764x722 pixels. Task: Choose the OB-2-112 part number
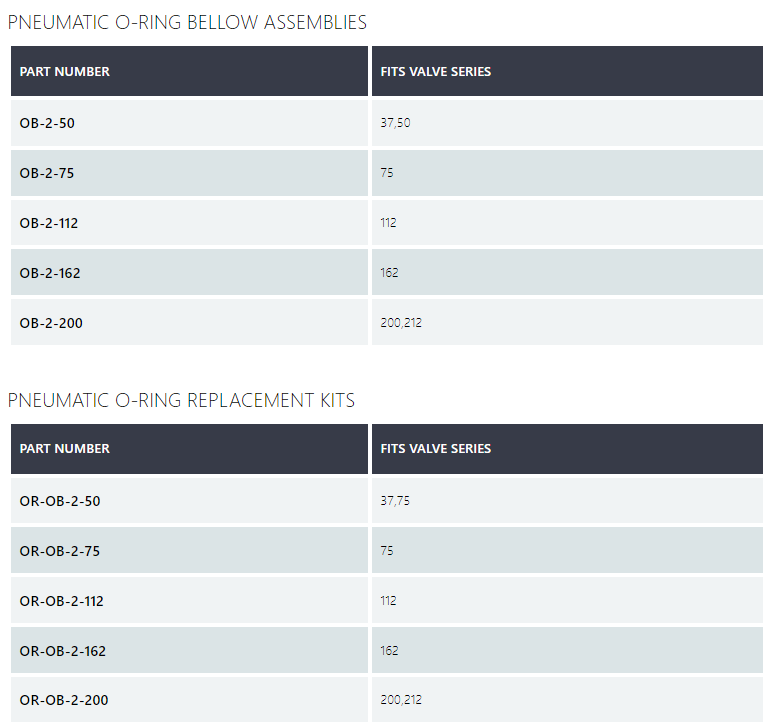[49, 223]
